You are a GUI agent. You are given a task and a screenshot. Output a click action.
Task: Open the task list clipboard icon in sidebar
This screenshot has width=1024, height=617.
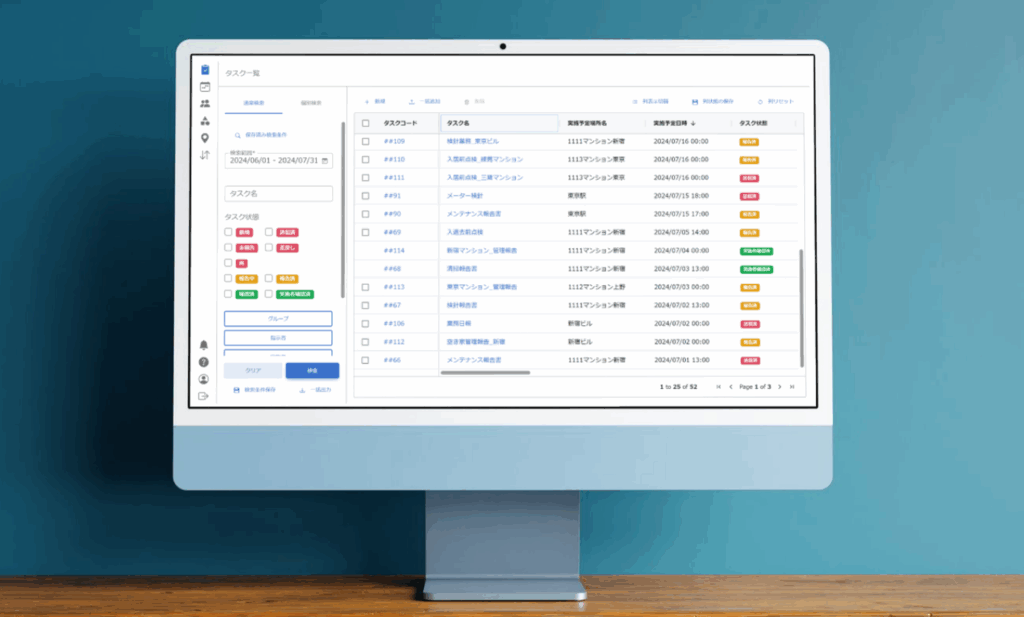(x=205, y=70)
